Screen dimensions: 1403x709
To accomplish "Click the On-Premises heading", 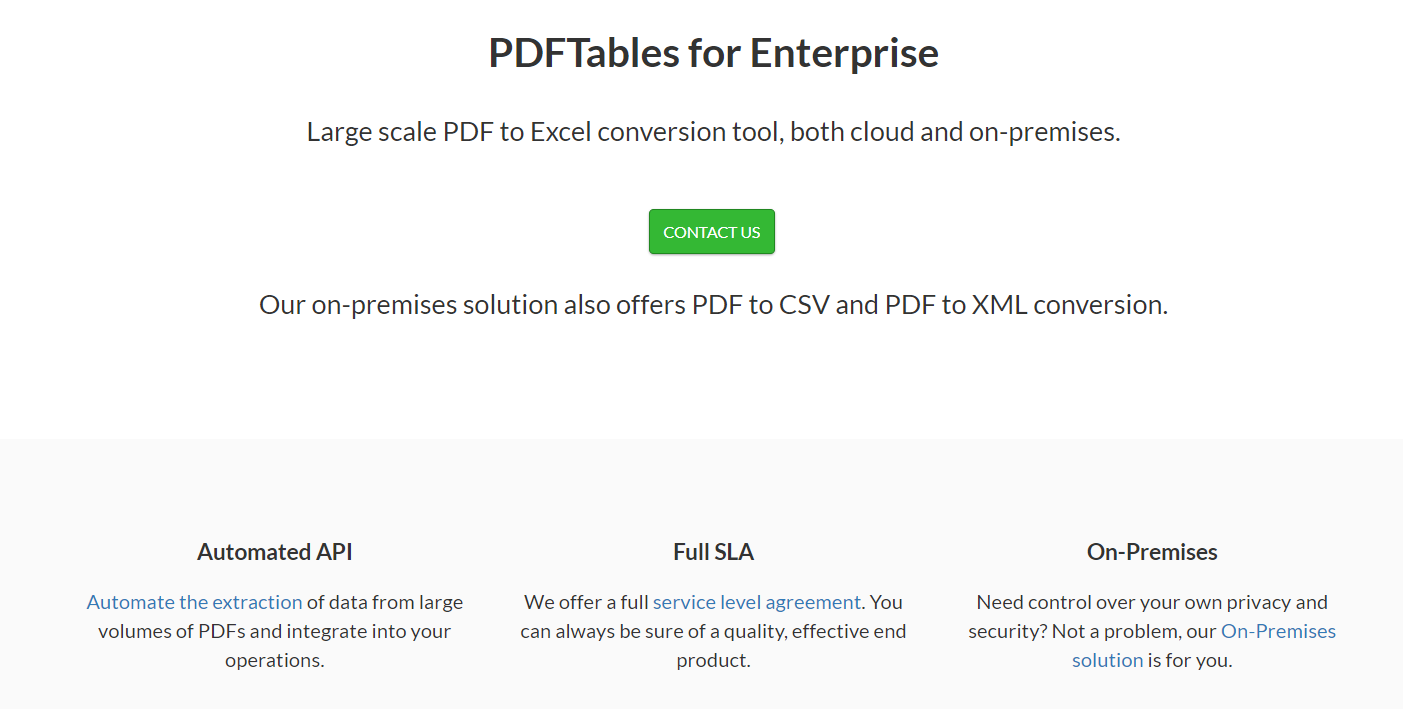I will click(x=1151, y=551).
